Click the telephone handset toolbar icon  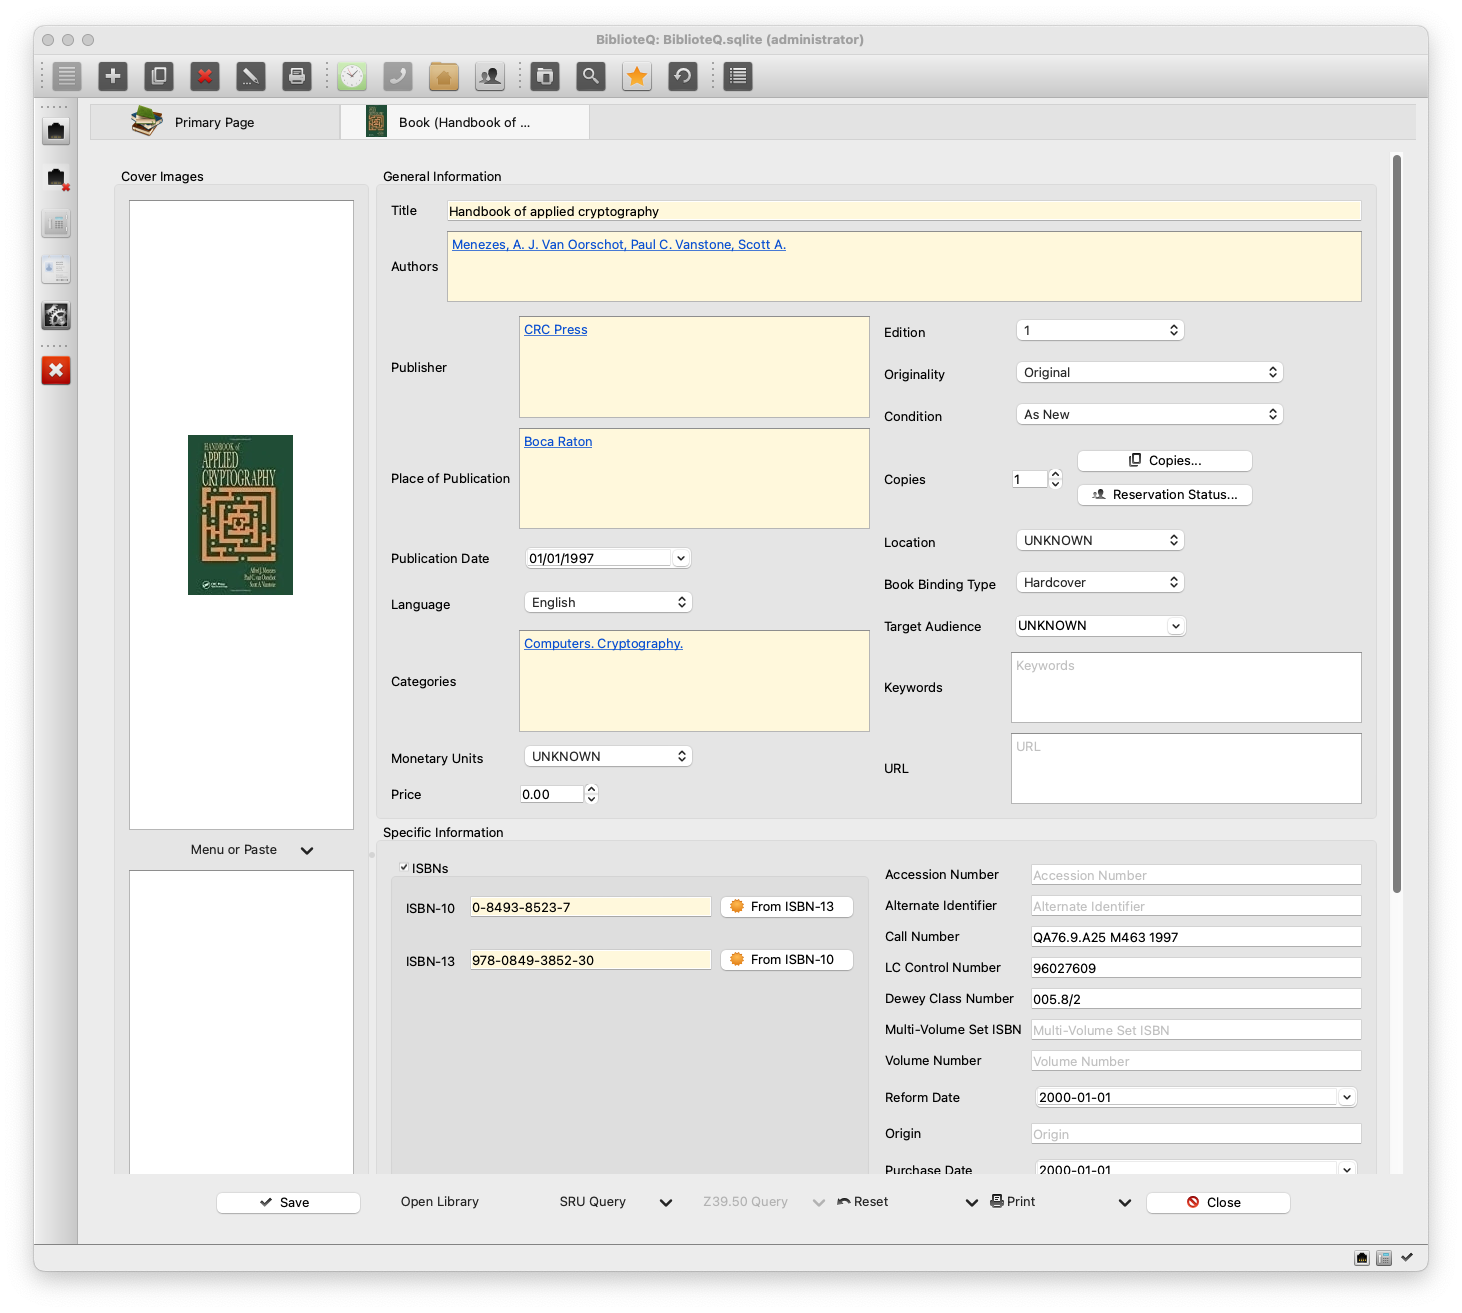[x=398, y=76]
